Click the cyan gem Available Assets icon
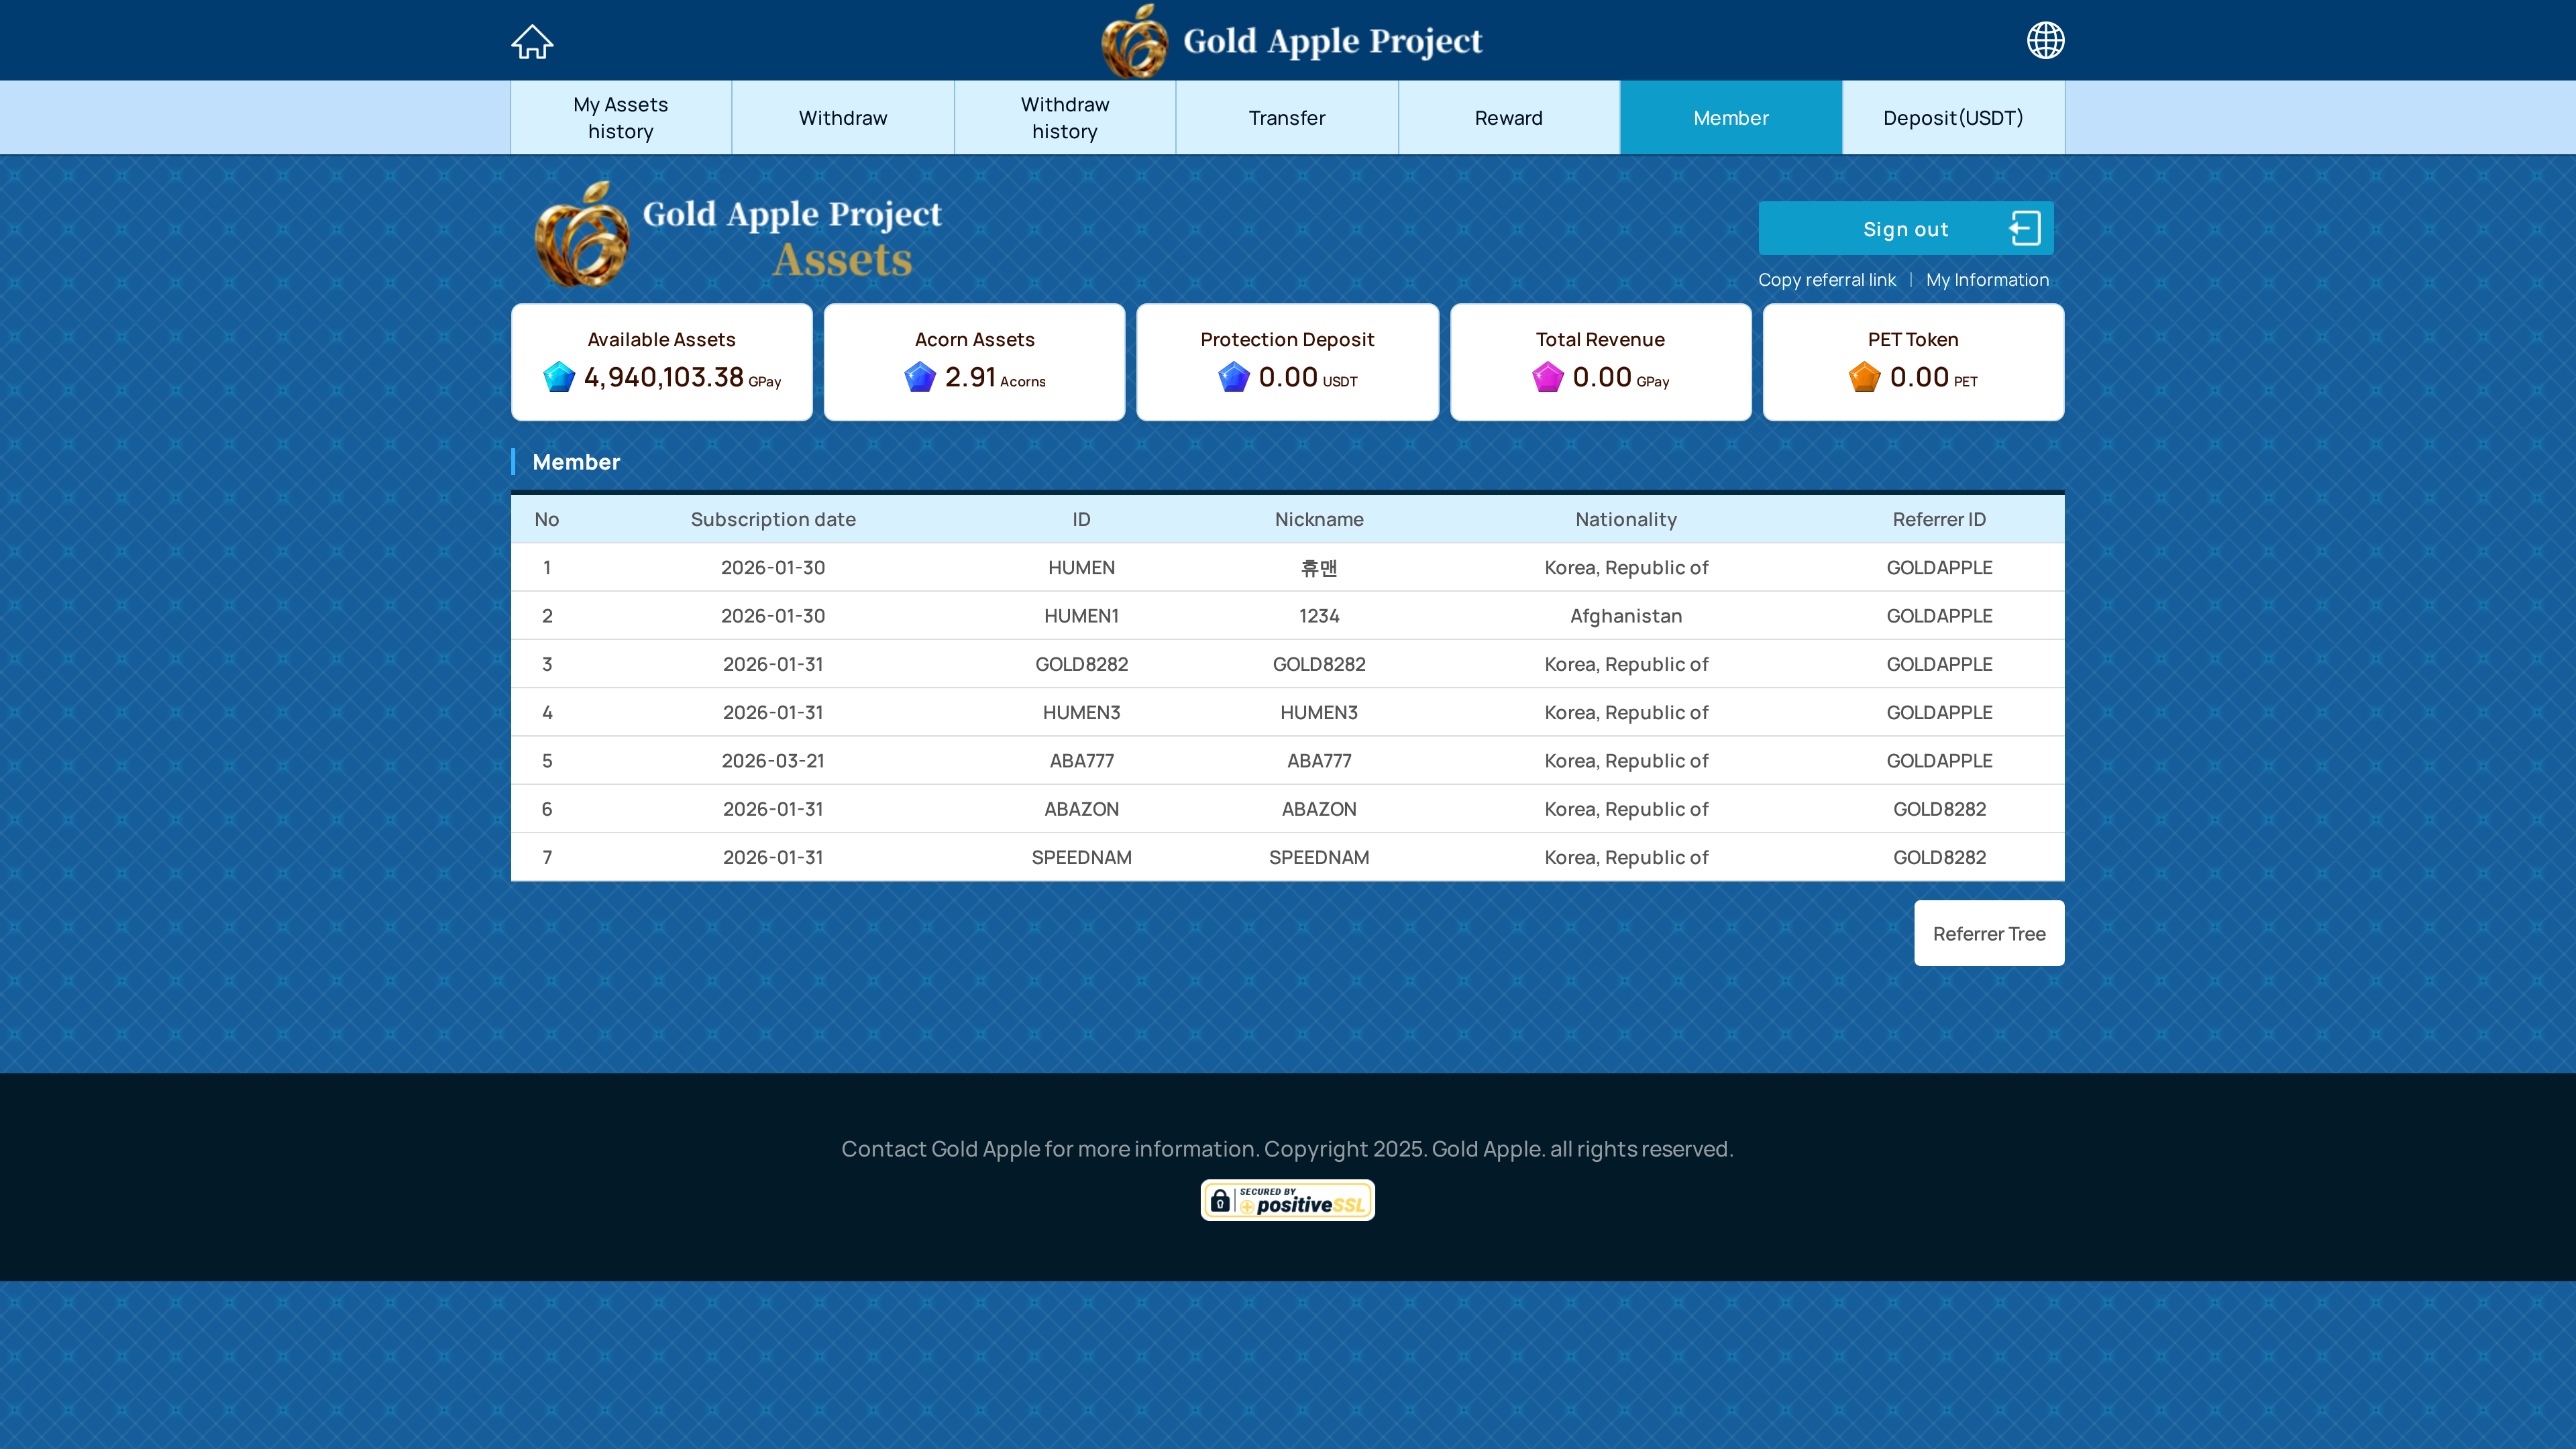The width and height of the screenshot is (2576, 1449). (559, 377)
